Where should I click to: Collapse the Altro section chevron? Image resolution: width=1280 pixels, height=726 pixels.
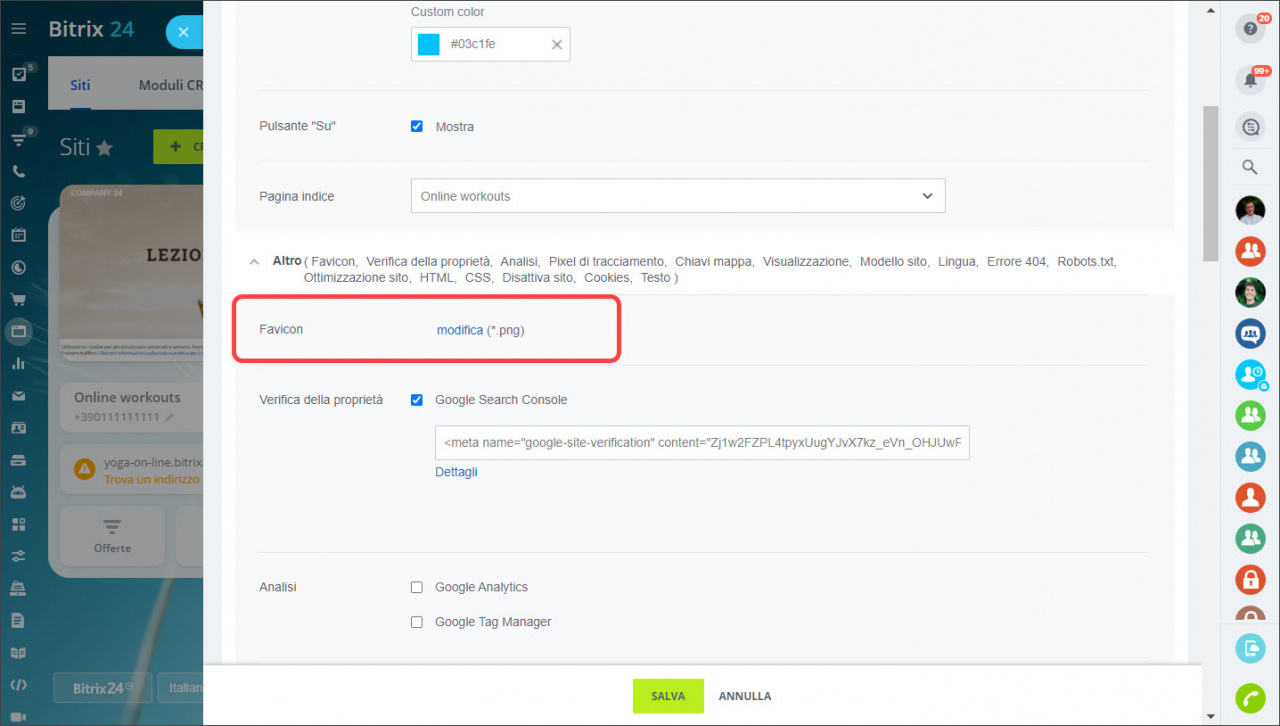(x=254, y=262)
